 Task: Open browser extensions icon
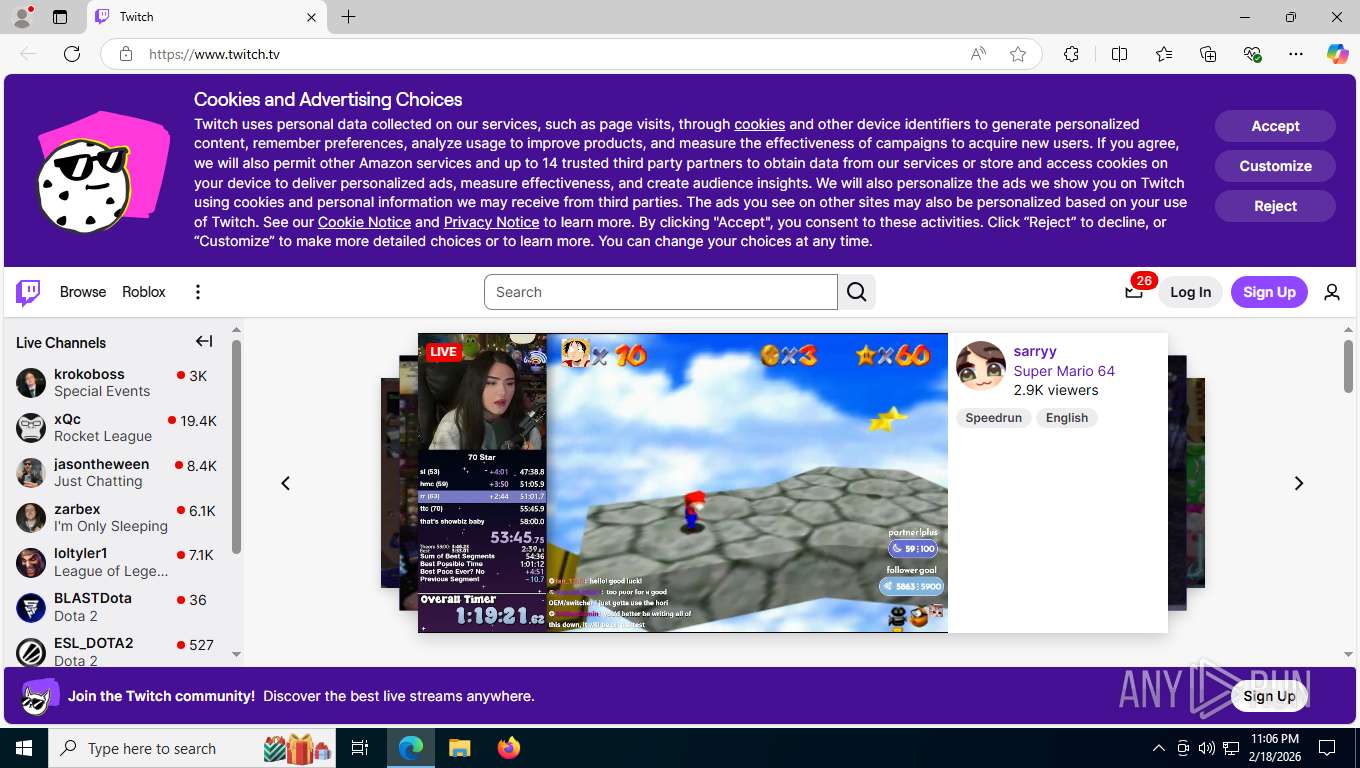(x=1071, y=54)
